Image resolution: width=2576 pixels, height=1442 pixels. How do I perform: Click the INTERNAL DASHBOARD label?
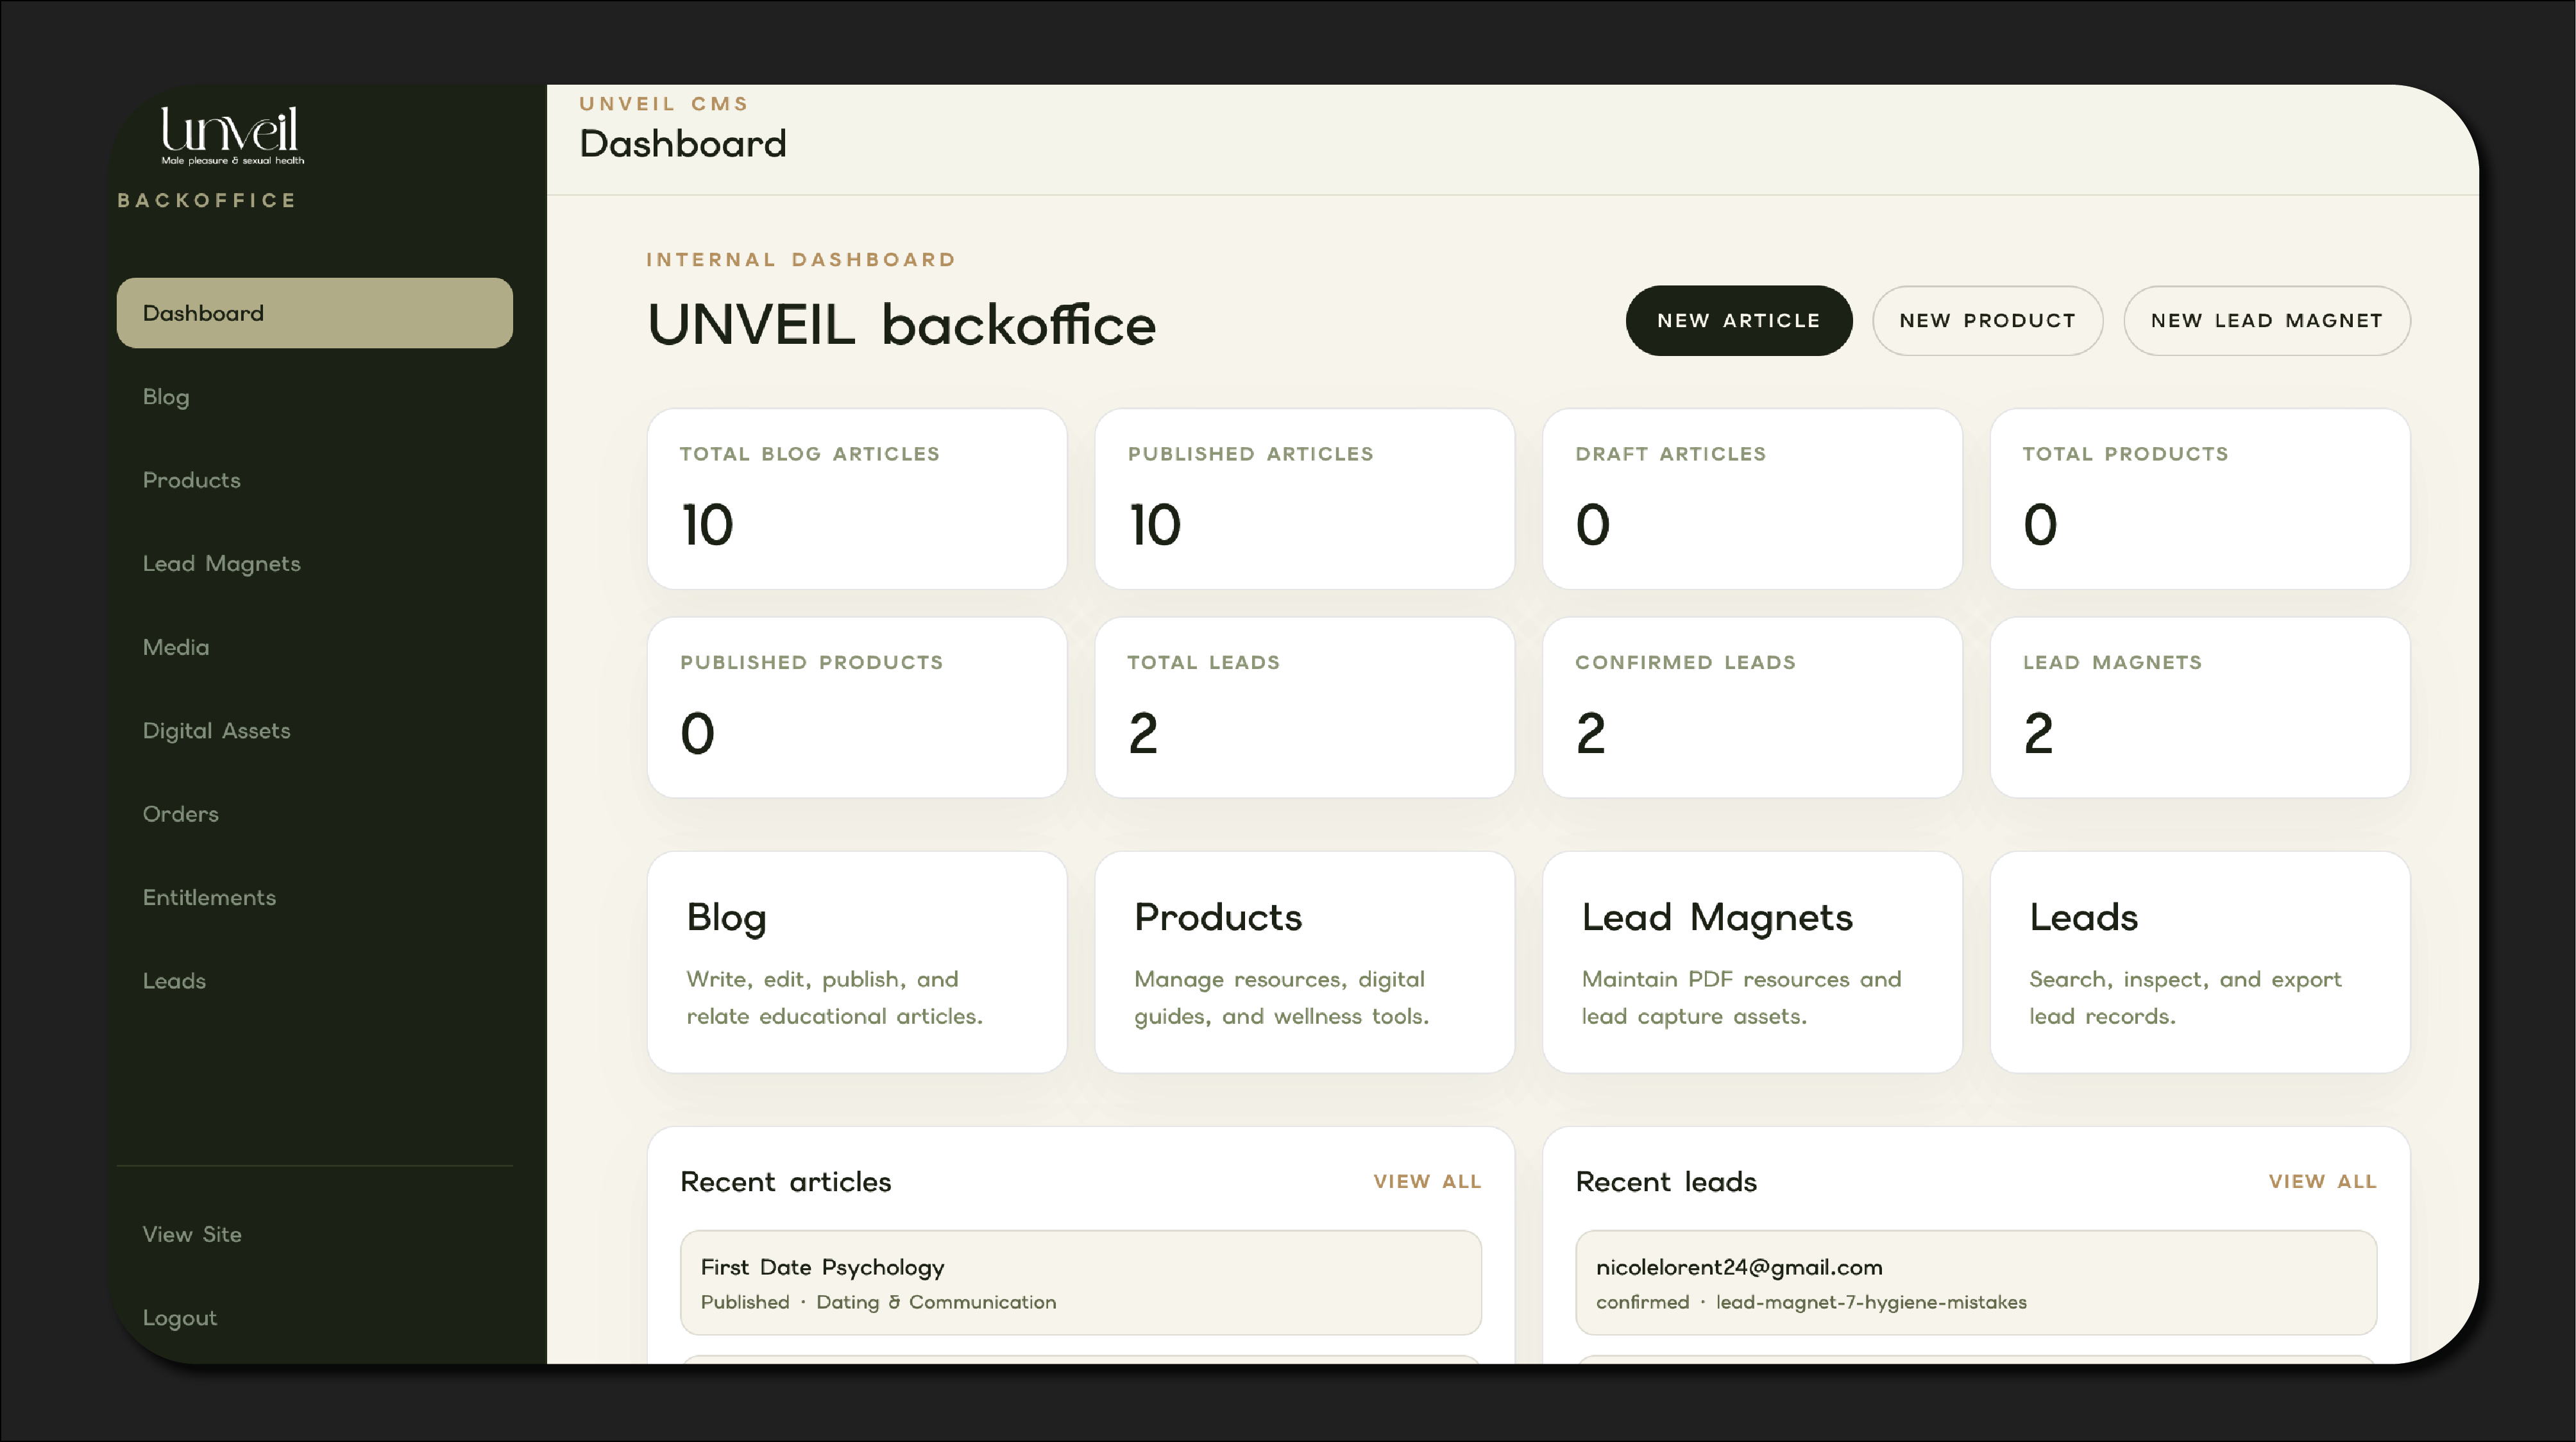tap(801, 260)
